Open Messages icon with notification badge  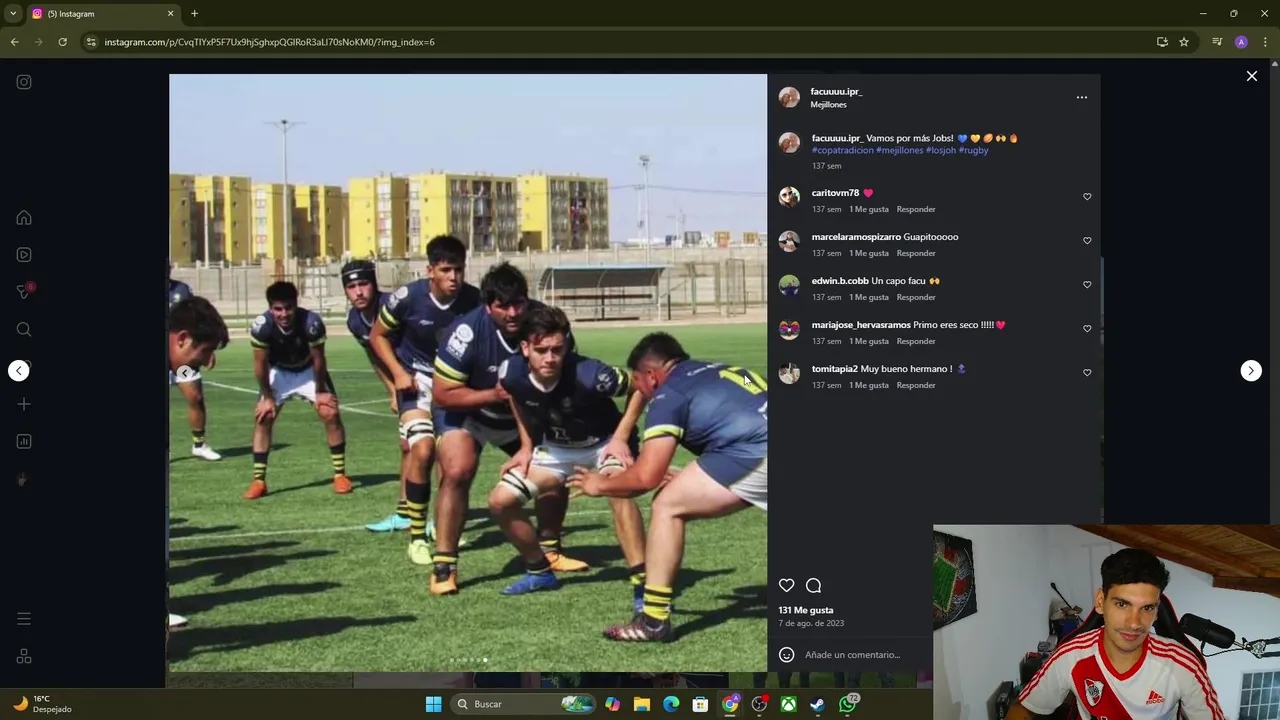[x=25, y=291]
